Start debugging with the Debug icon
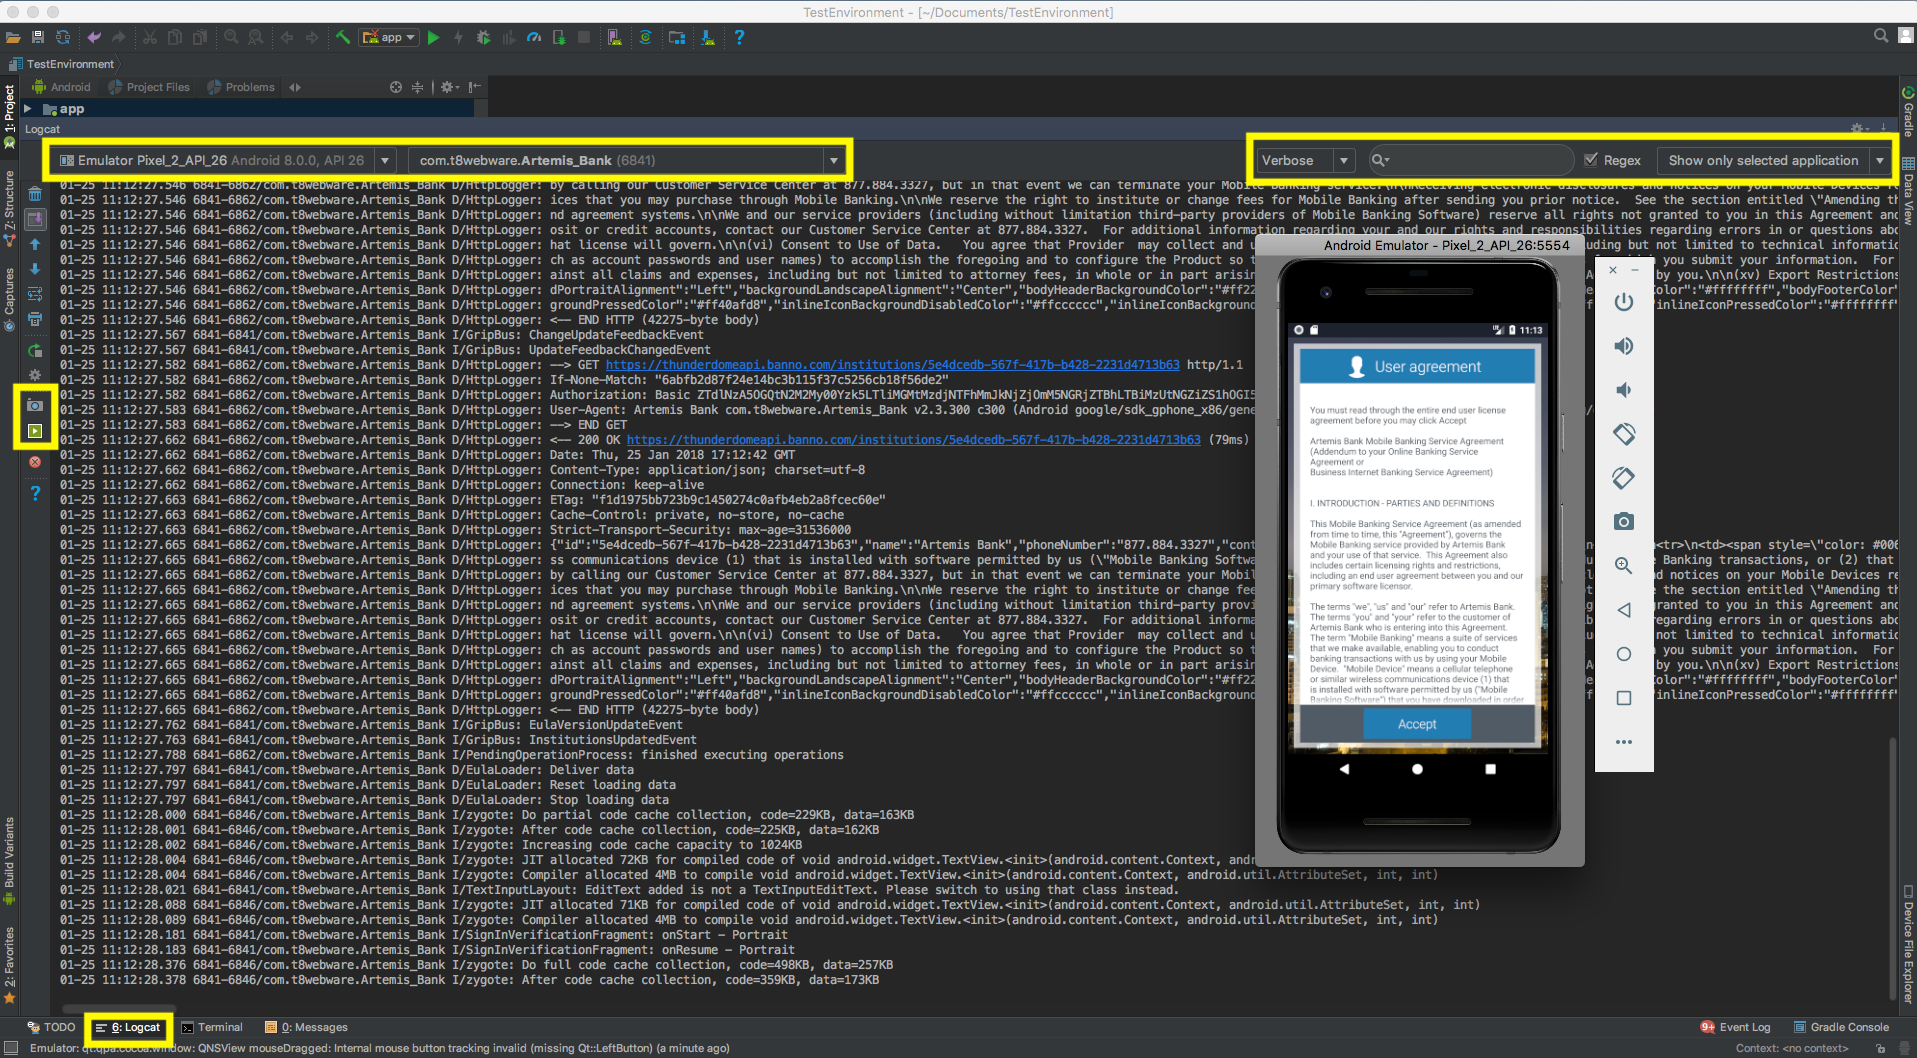The width and height of the screenshot is (1917, 1058). (x=483, y=37)
